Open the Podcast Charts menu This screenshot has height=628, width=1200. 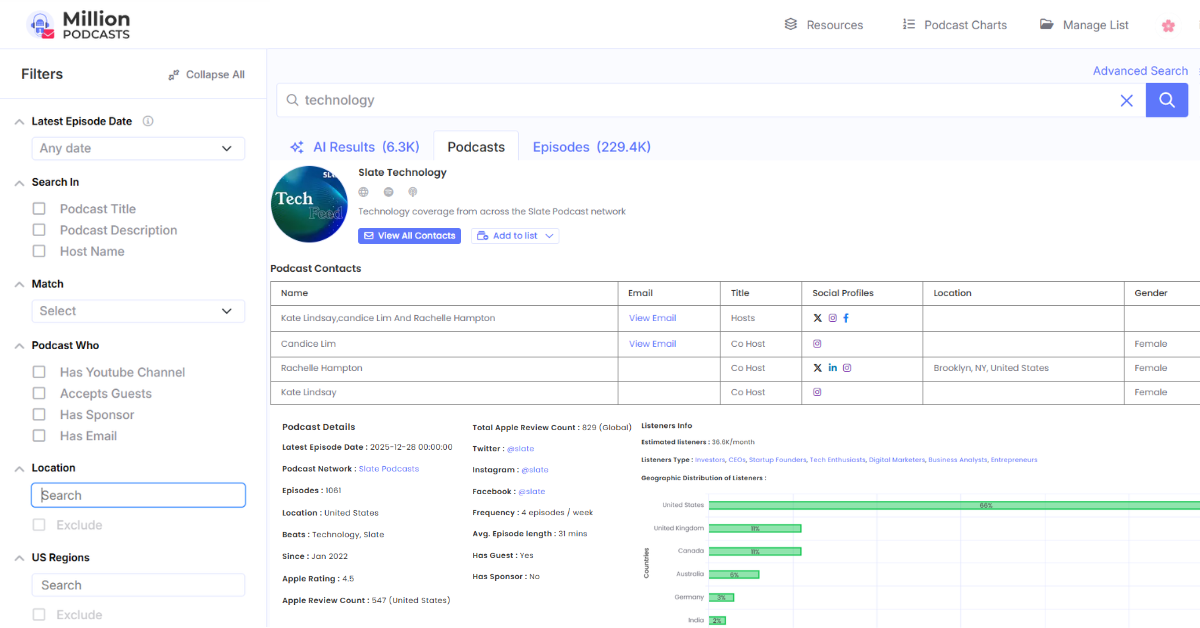tap(954, 25)
